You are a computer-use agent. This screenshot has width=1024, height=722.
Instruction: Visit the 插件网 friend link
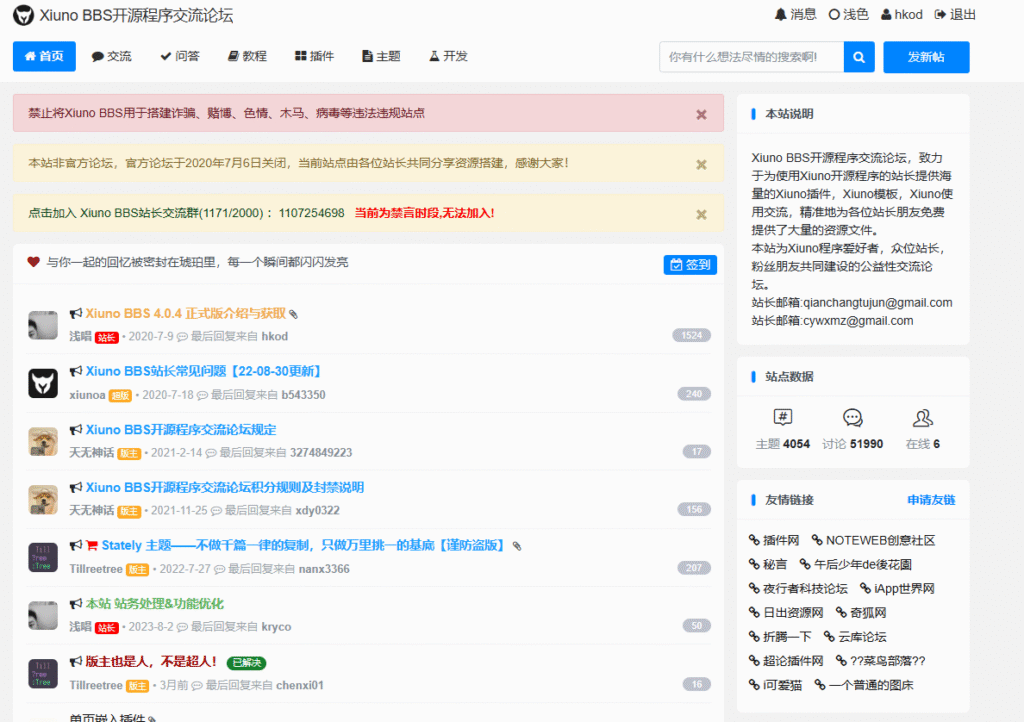[774, 540]
